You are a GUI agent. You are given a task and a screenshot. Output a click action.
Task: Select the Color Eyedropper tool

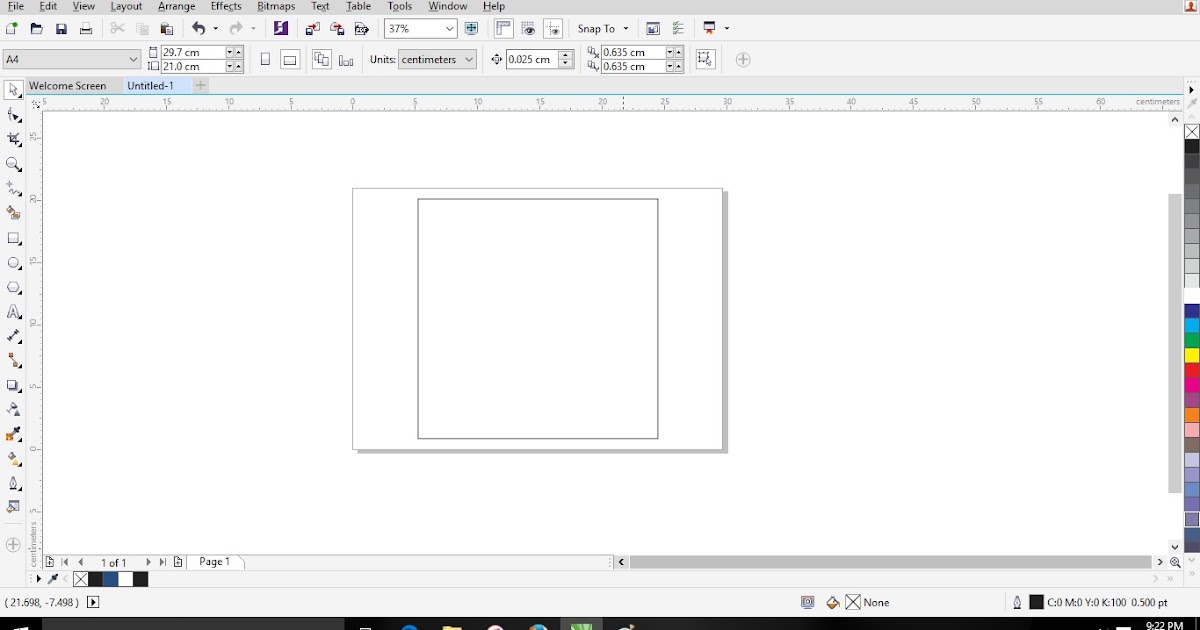(x=13, y=434)
